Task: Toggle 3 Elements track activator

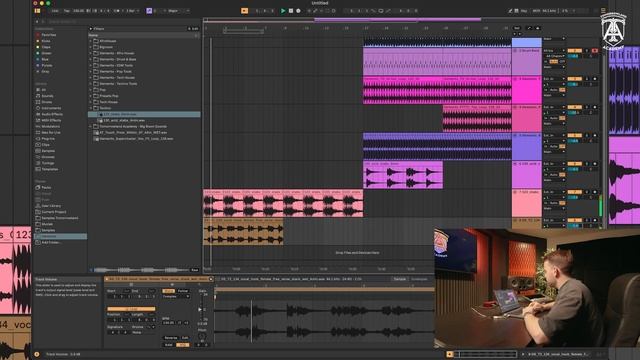Action: point(574,79)
